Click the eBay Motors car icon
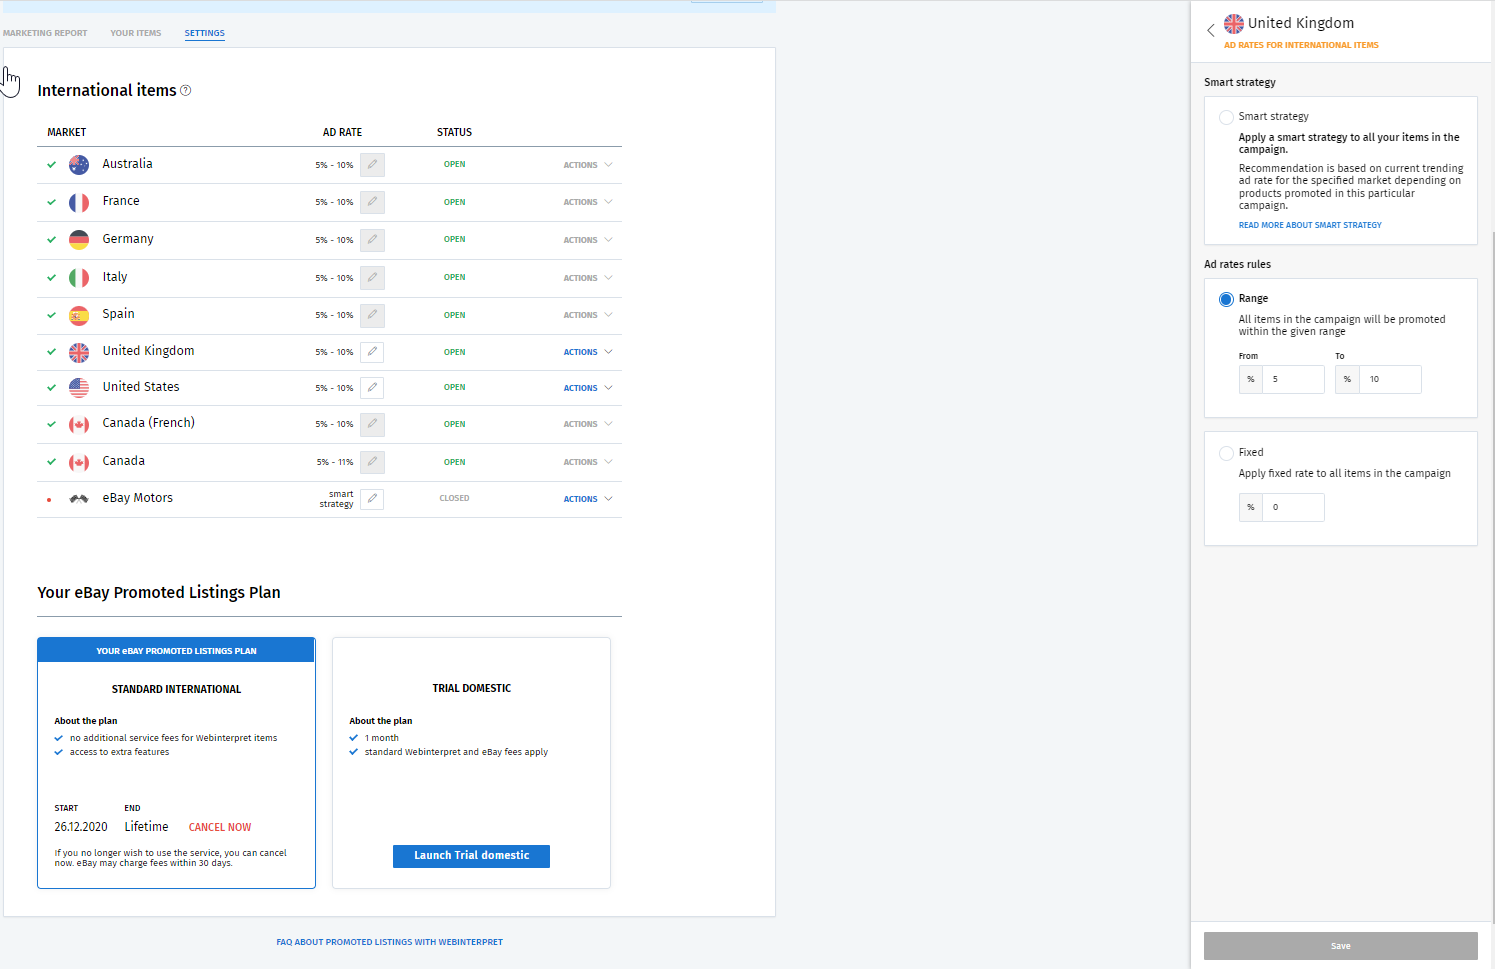Screen dimensions: 1495x969 coord(79,498)
